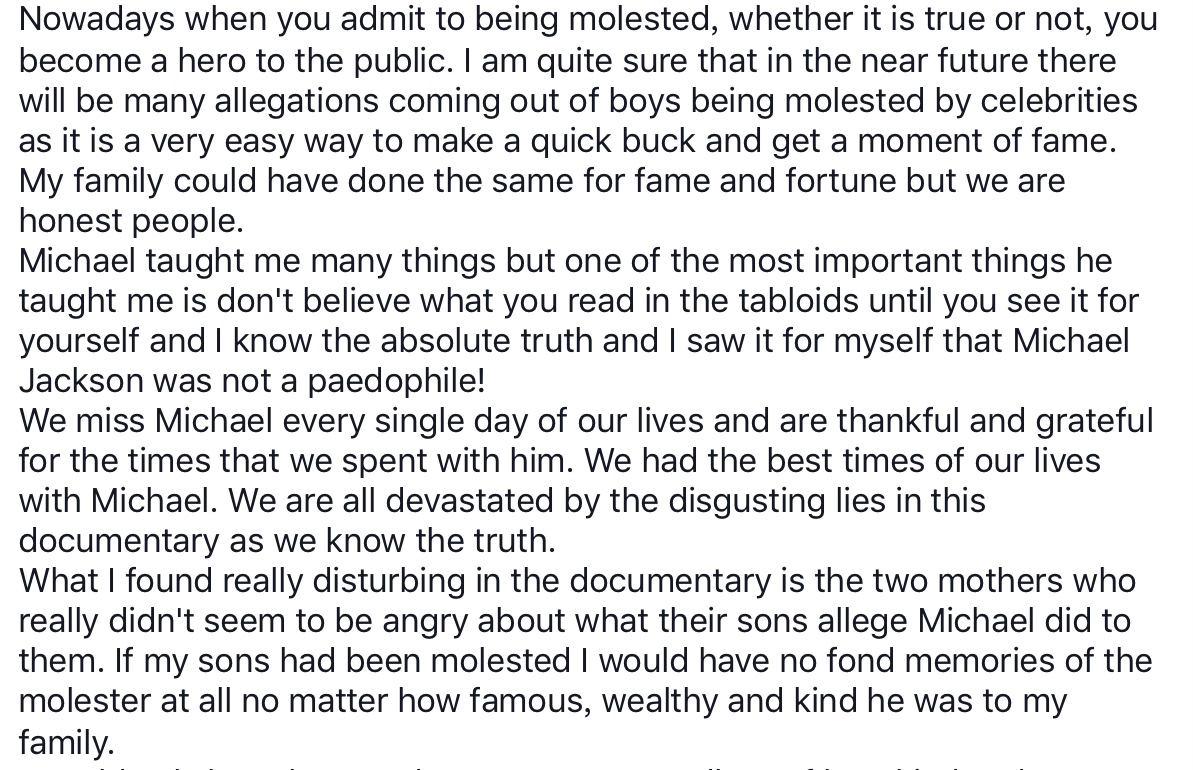The height and width of the screenshot is (770, 1193).
Task: Click the words "honest people."
Action: coord(132,221)
